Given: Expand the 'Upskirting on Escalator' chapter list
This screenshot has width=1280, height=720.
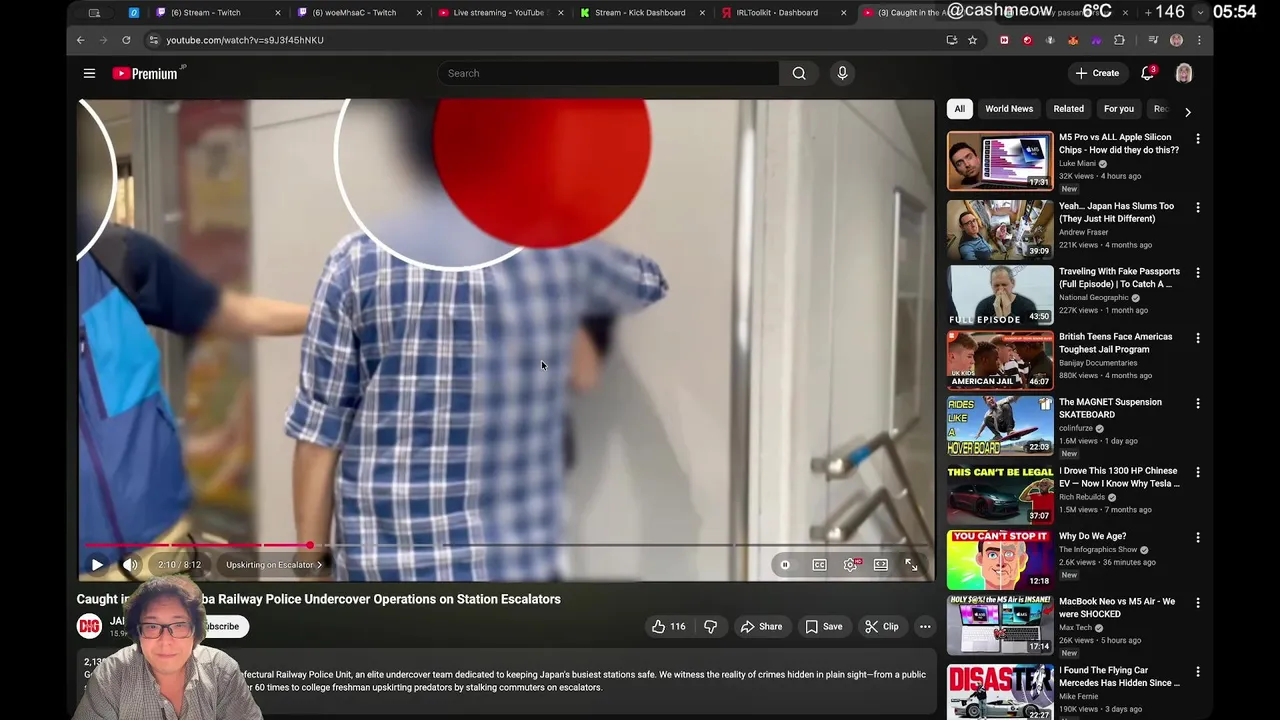Looking at the screenshot, I should click(x=273, y=565).
